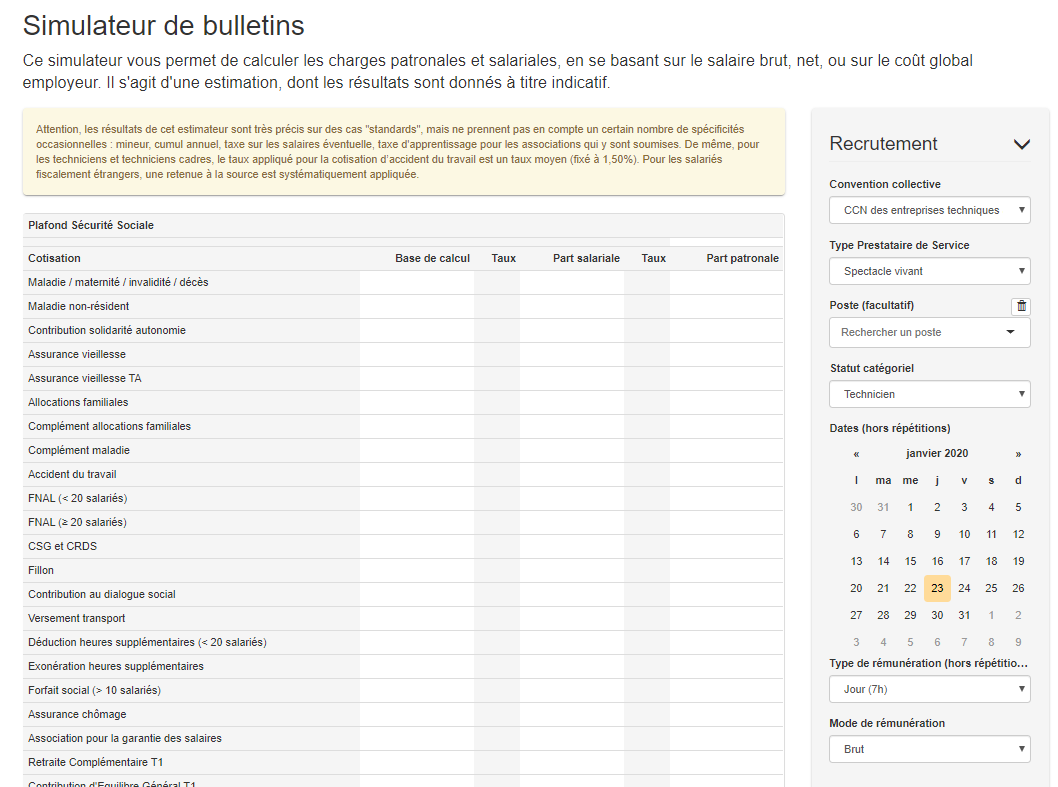
Task: Click the 'Retraite Complémentaire T1' row
Action: point(403,762)
